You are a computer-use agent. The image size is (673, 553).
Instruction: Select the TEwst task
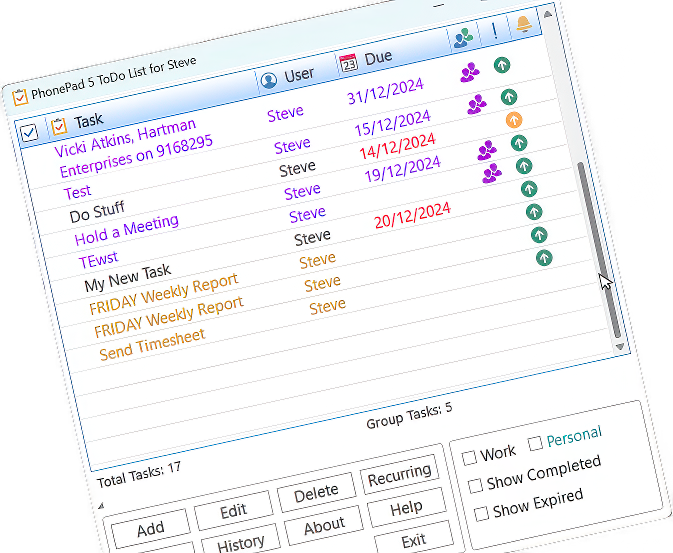[x=98, y=259]
